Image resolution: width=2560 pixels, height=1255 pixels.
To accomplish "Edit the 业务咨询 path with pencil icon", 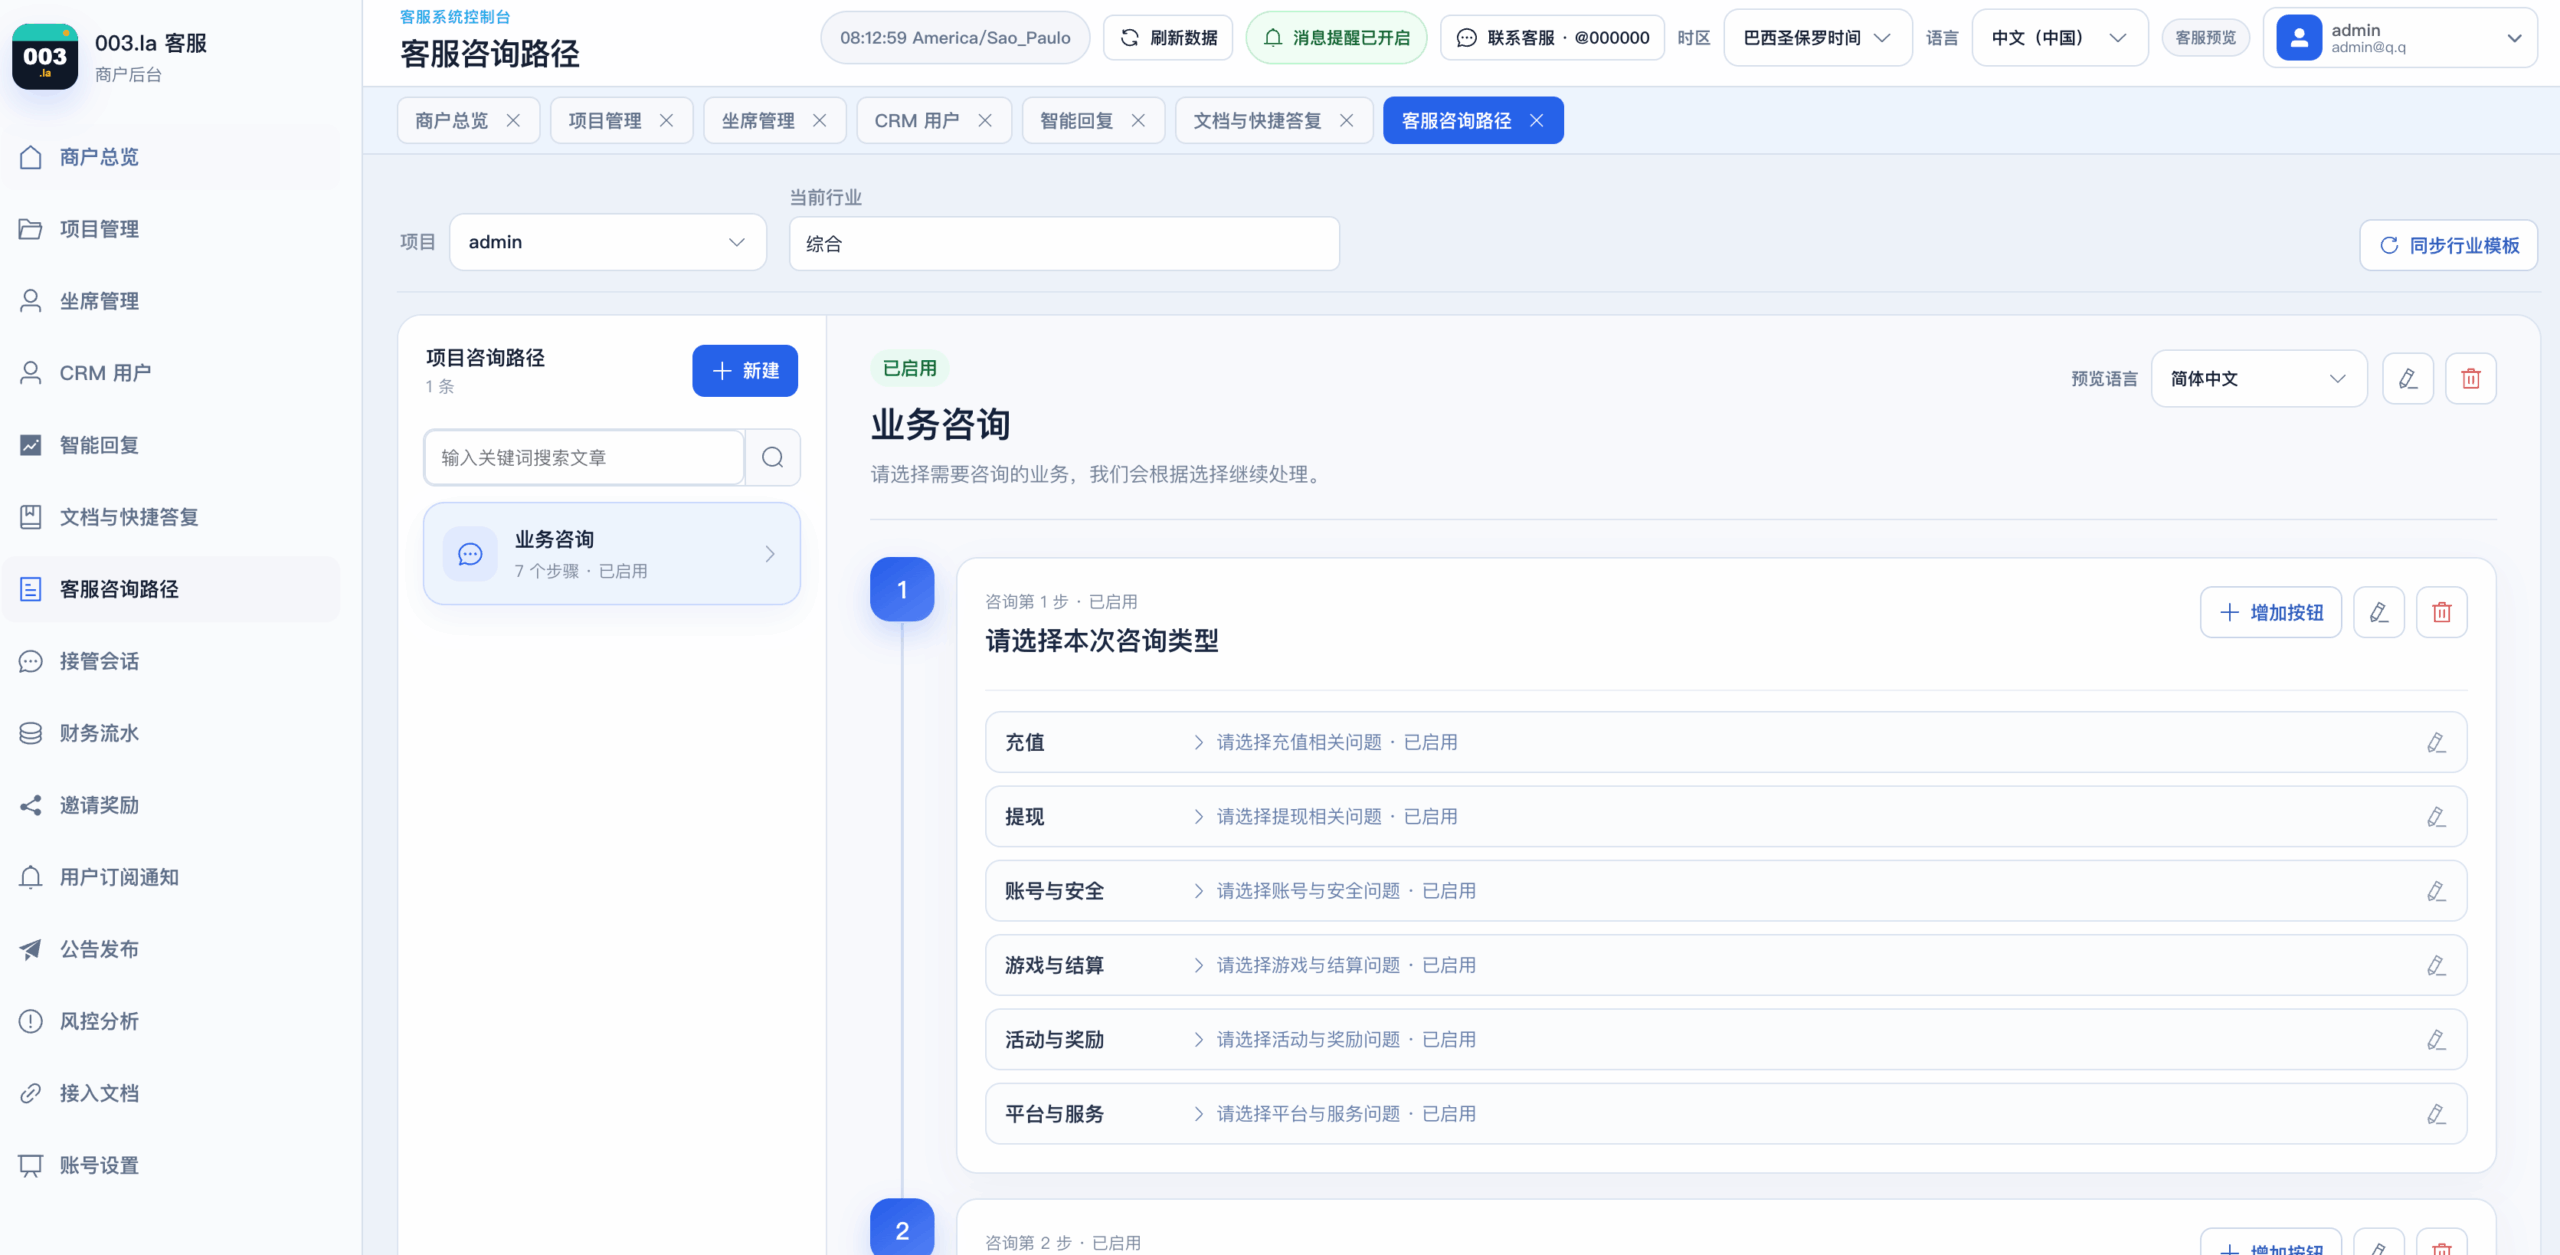I will [x=2408, y=379].
